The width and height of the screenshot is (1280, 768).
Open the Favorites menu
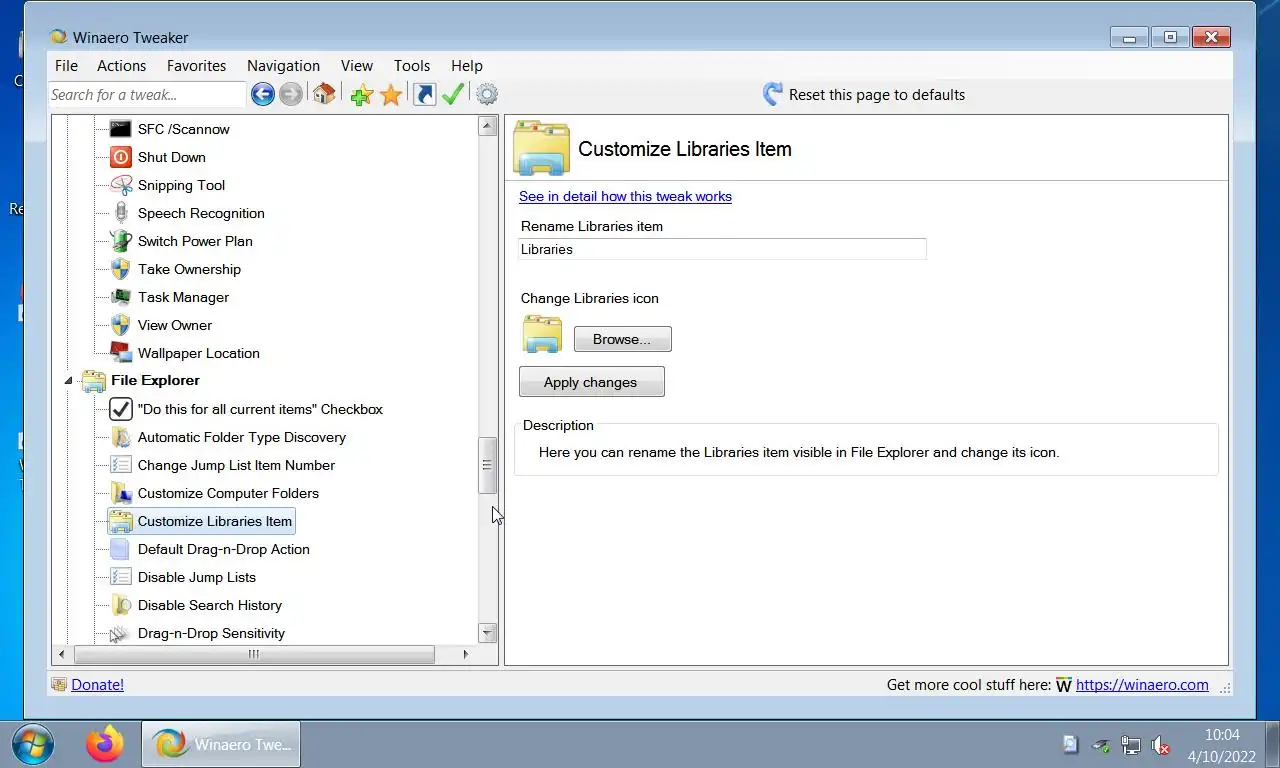click(x=196, y=66)
